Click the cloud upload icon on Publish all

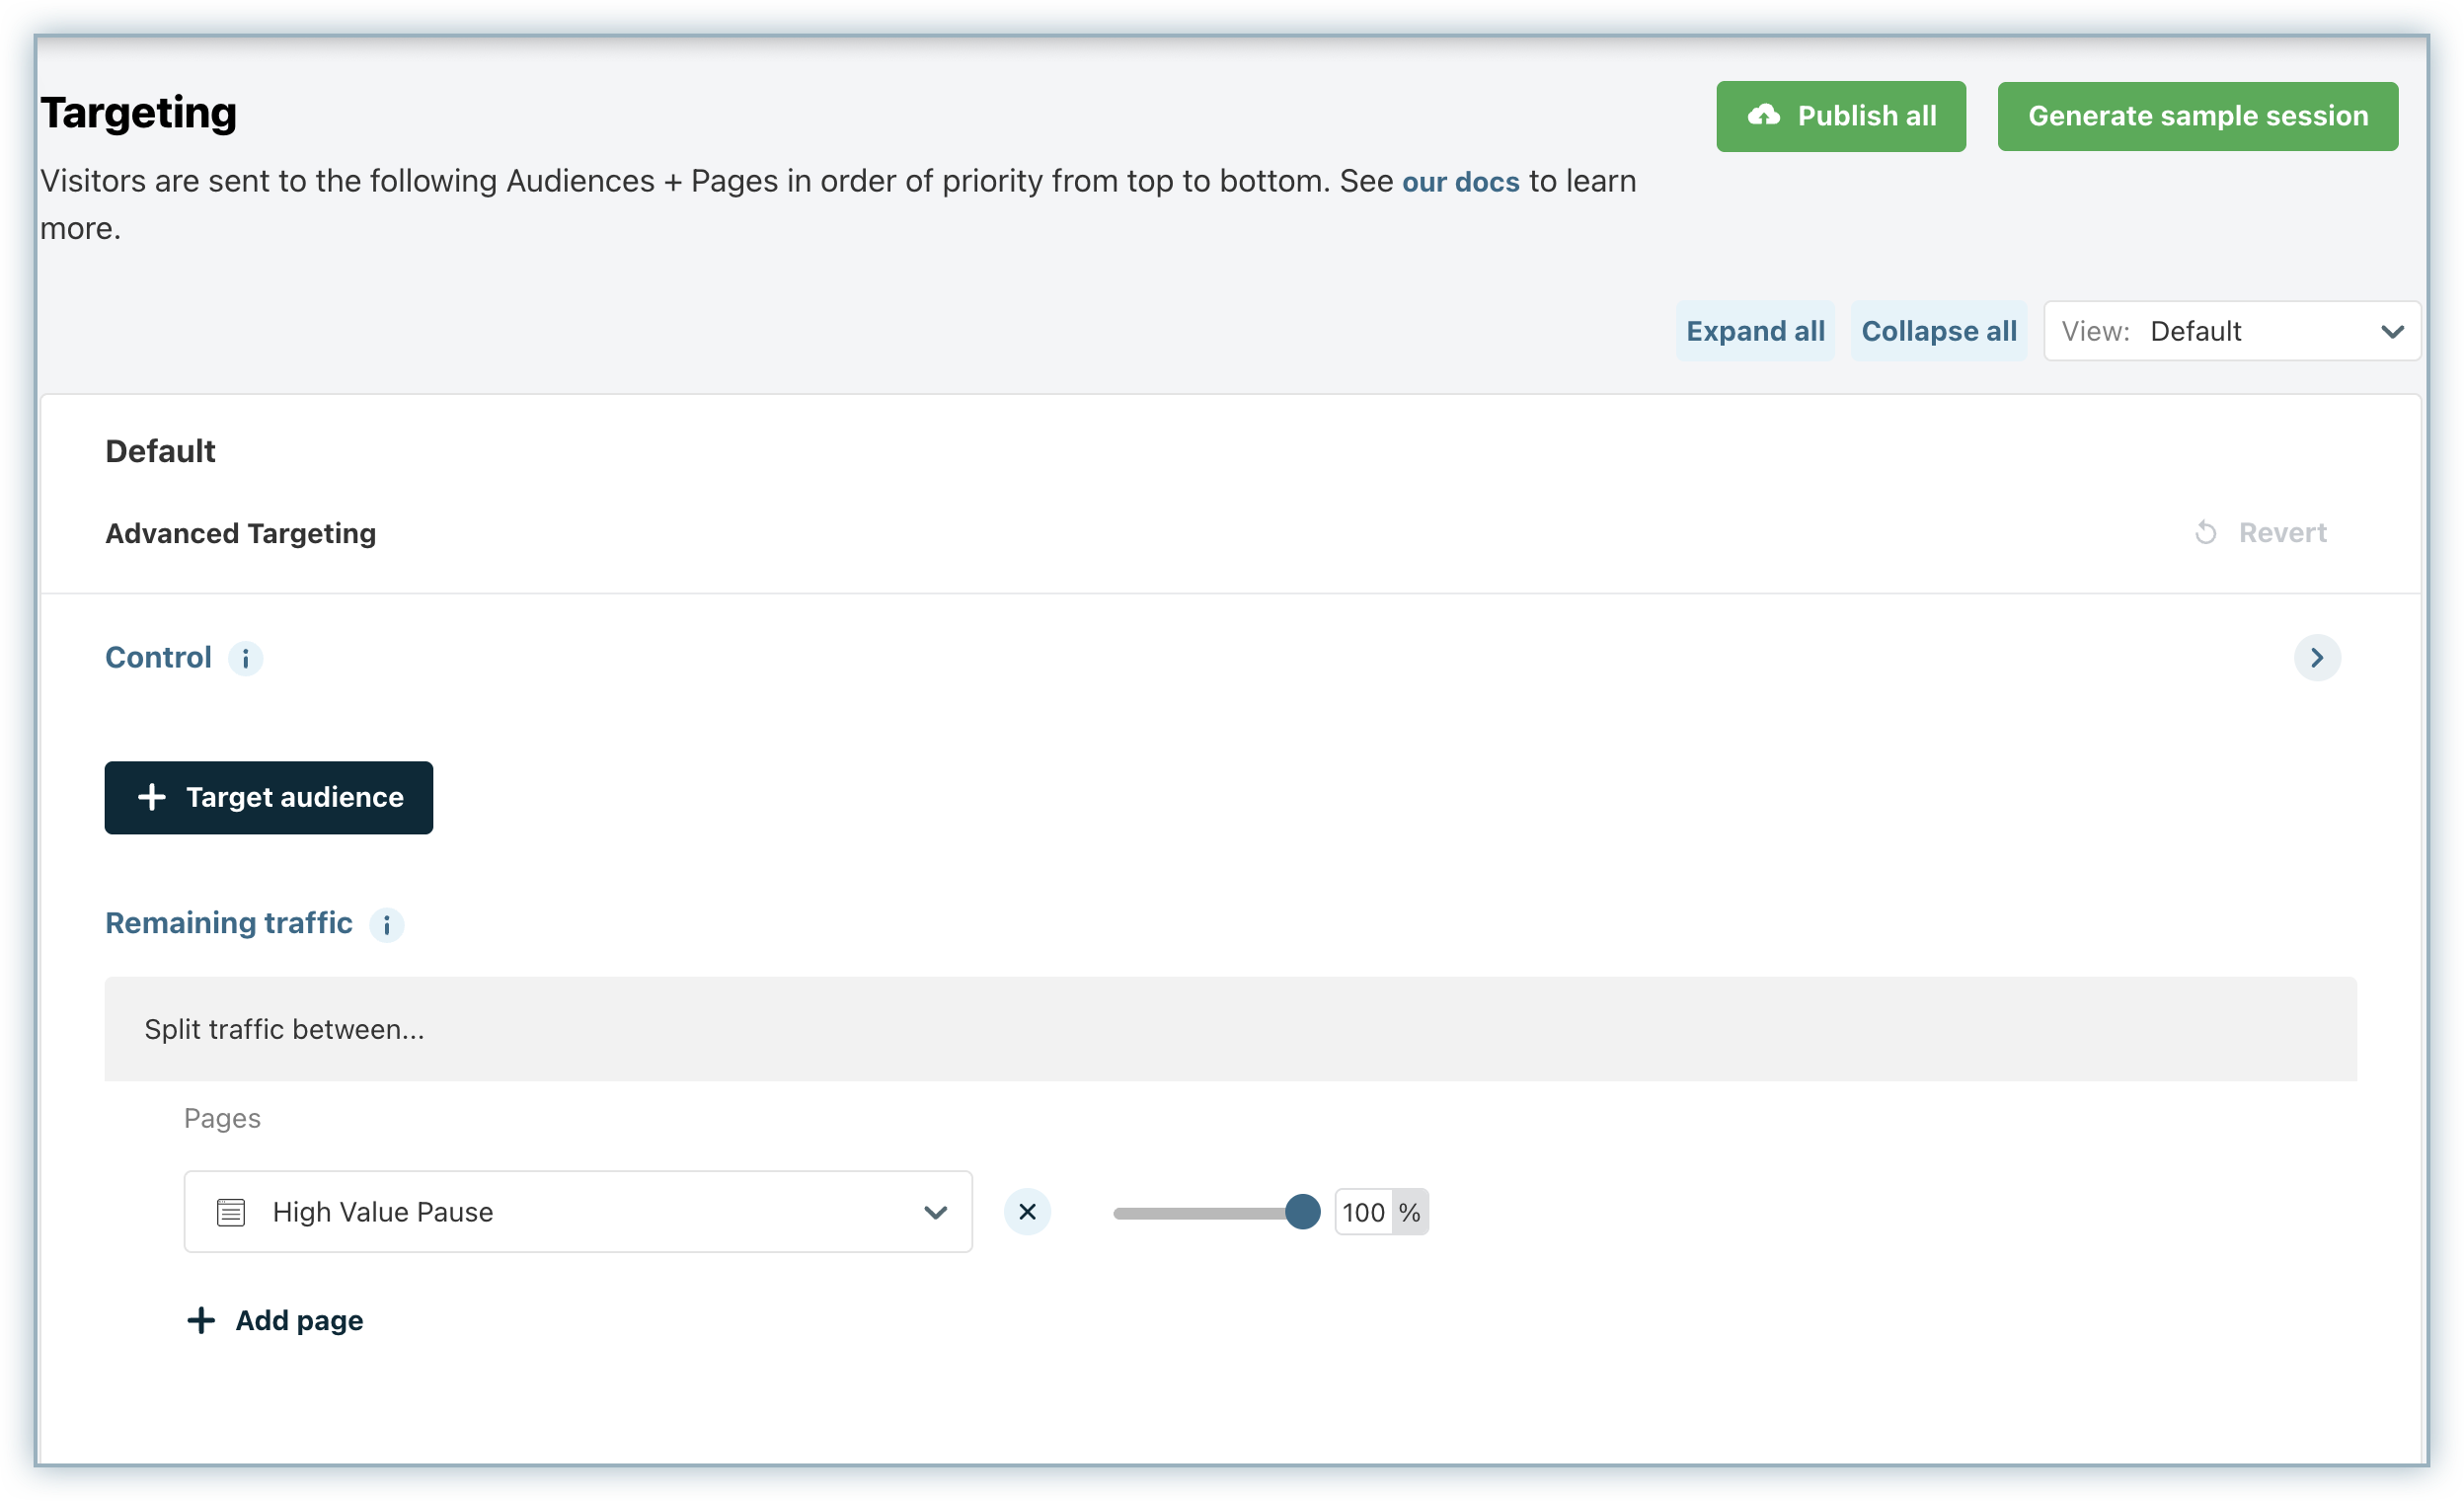(x=1763, y=116)
